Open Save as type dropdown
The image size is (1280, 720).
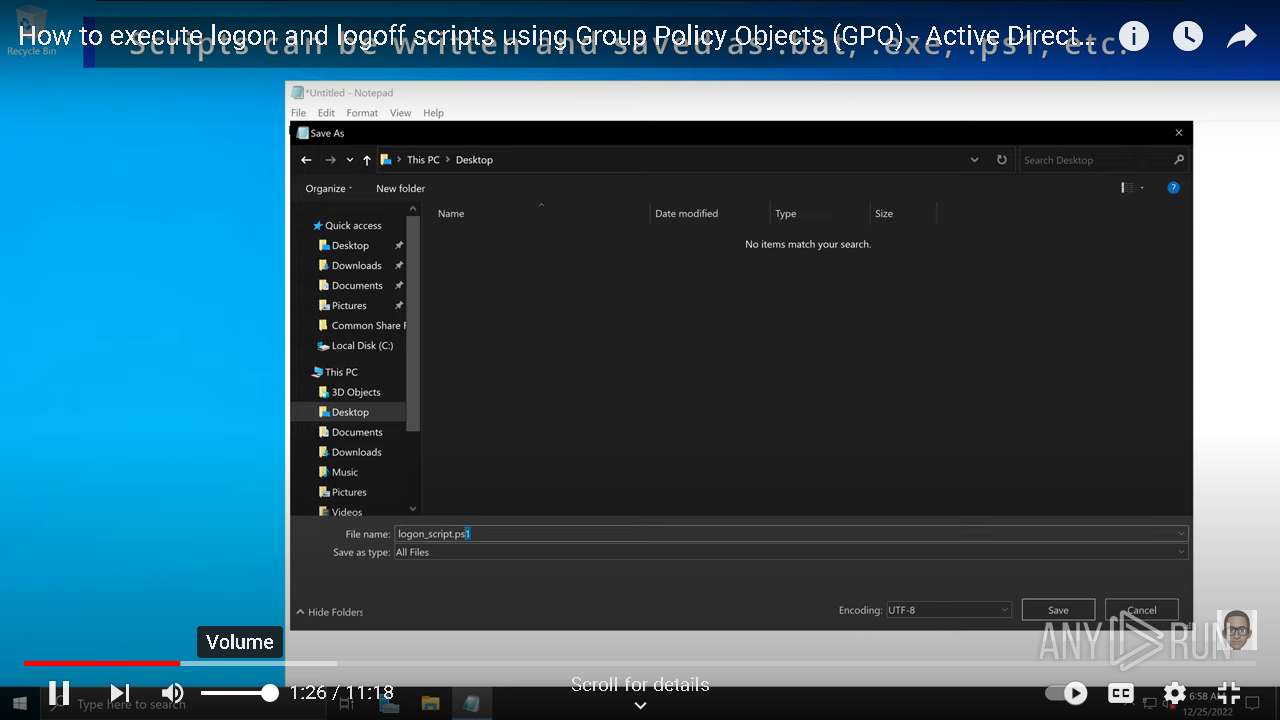tap(791, 552)
